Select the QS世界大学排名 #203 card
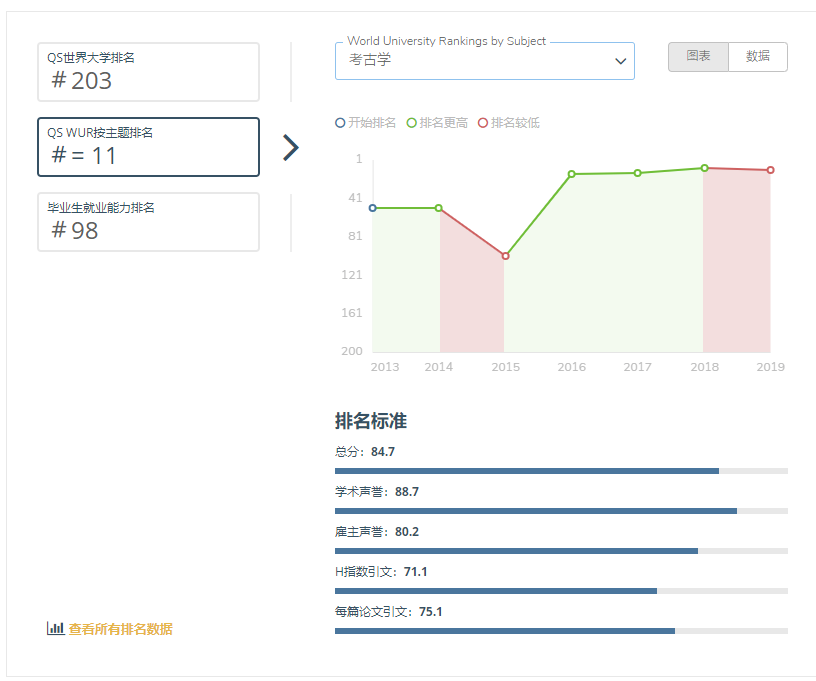The height and width of the screenshot is (681, 816). (148, 72)
